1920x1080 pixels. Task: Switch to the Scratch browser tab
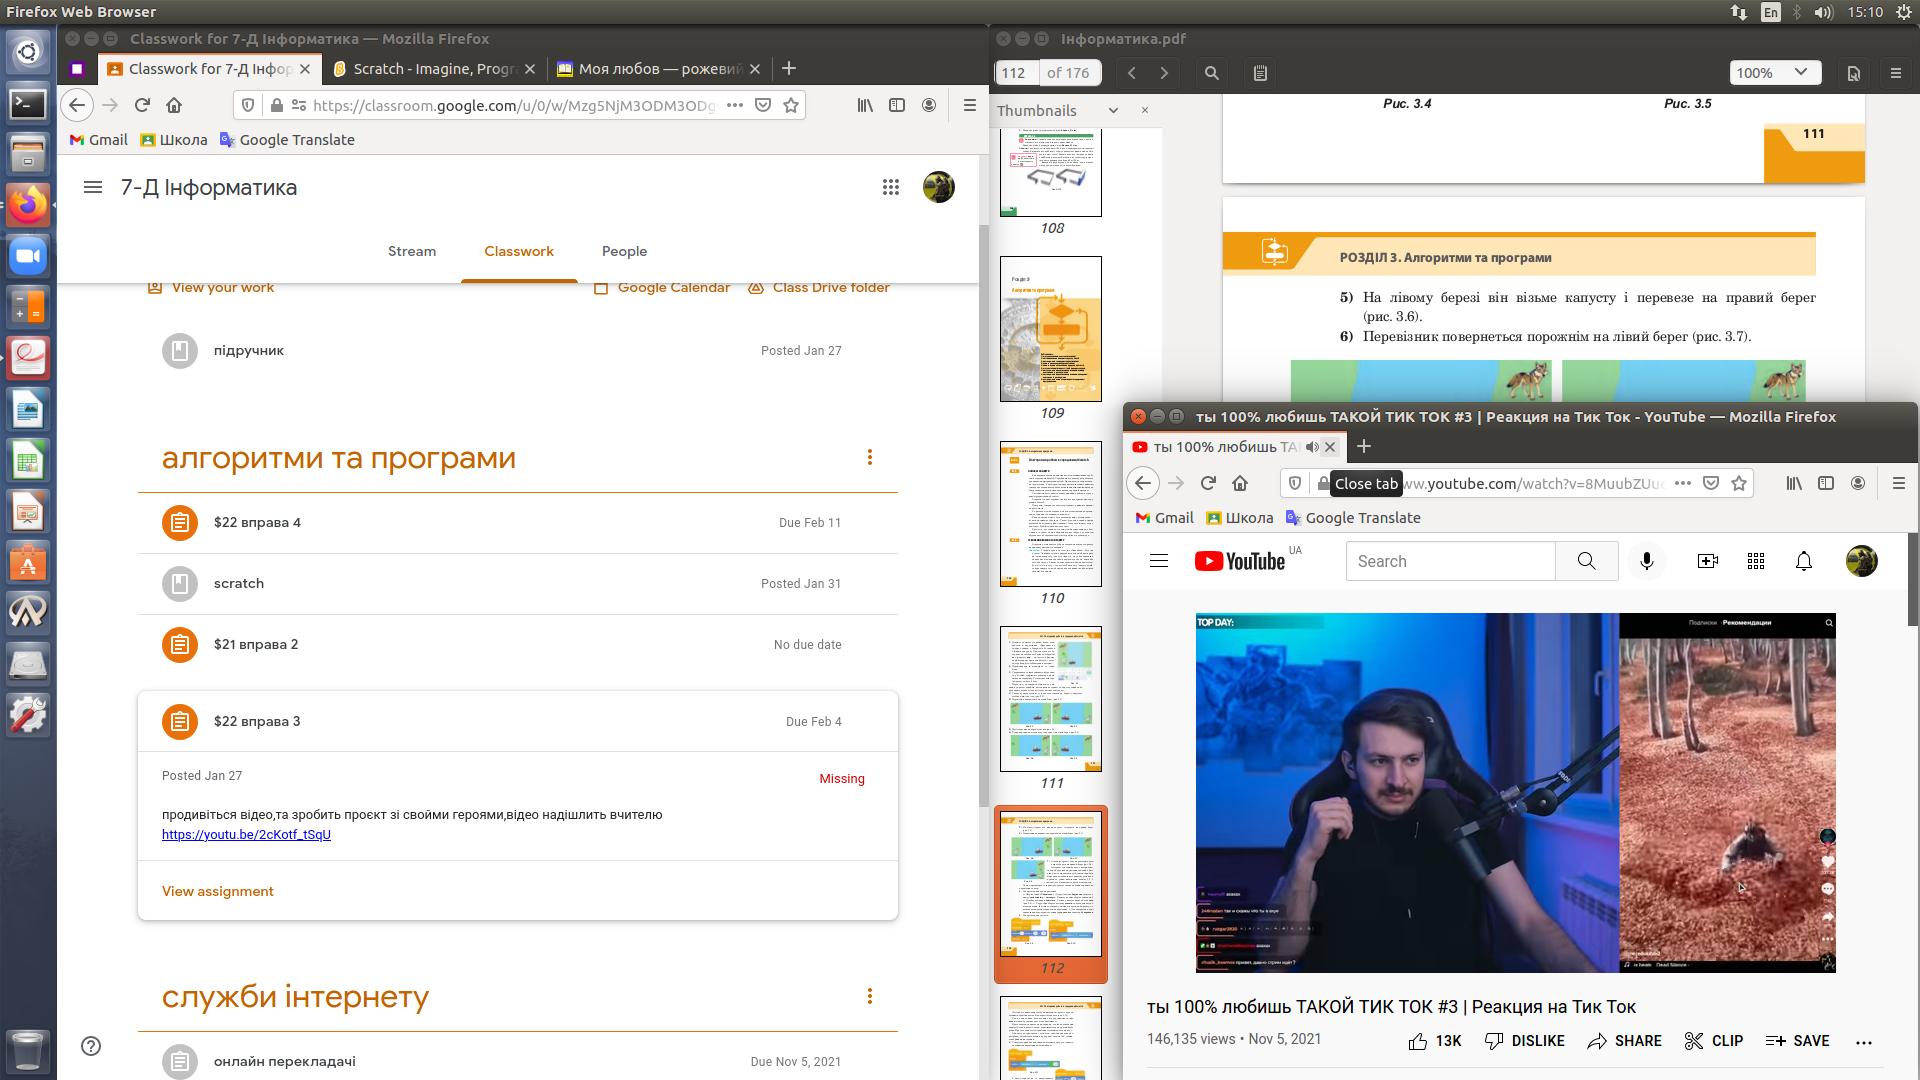pos(431,69)
